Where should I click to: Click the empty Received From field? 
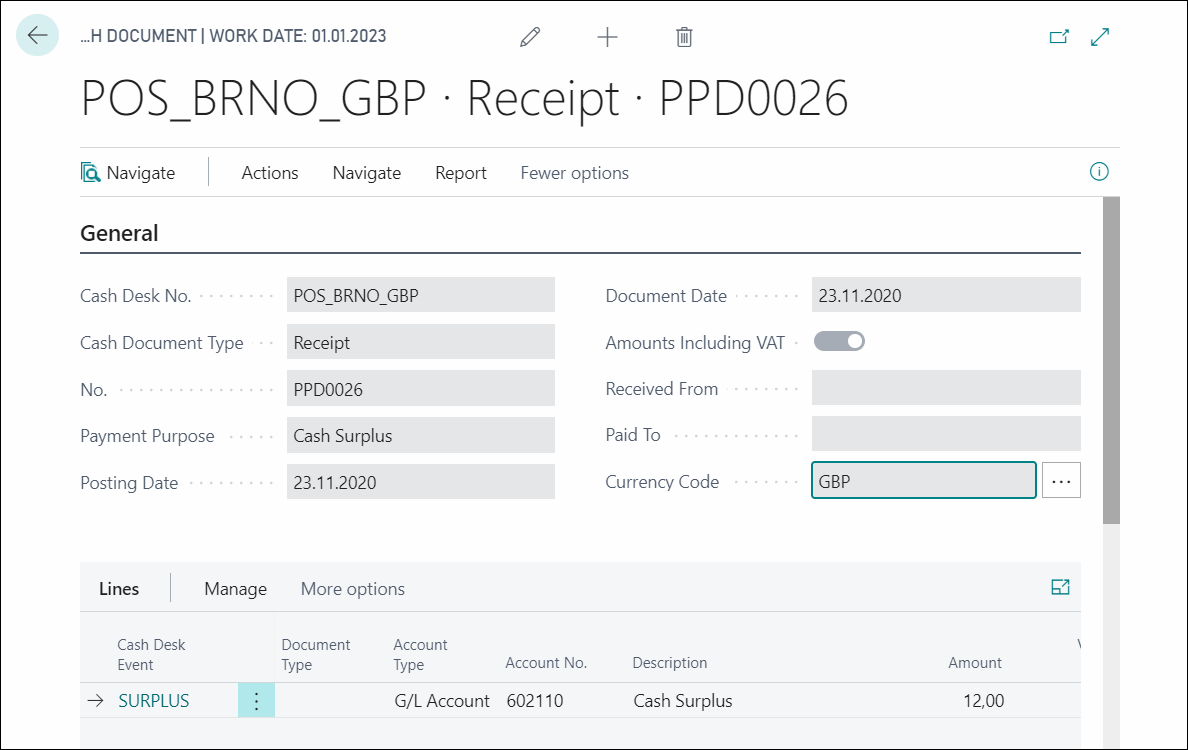pos(946,388)
